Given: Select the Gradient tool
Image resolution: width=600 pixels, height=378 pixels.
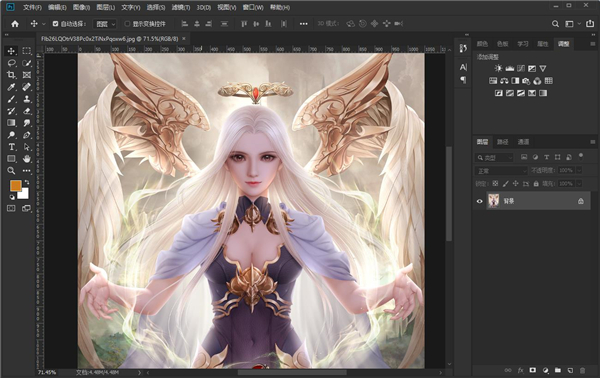Looking at the screenshot, I should [x=11, y=123].
